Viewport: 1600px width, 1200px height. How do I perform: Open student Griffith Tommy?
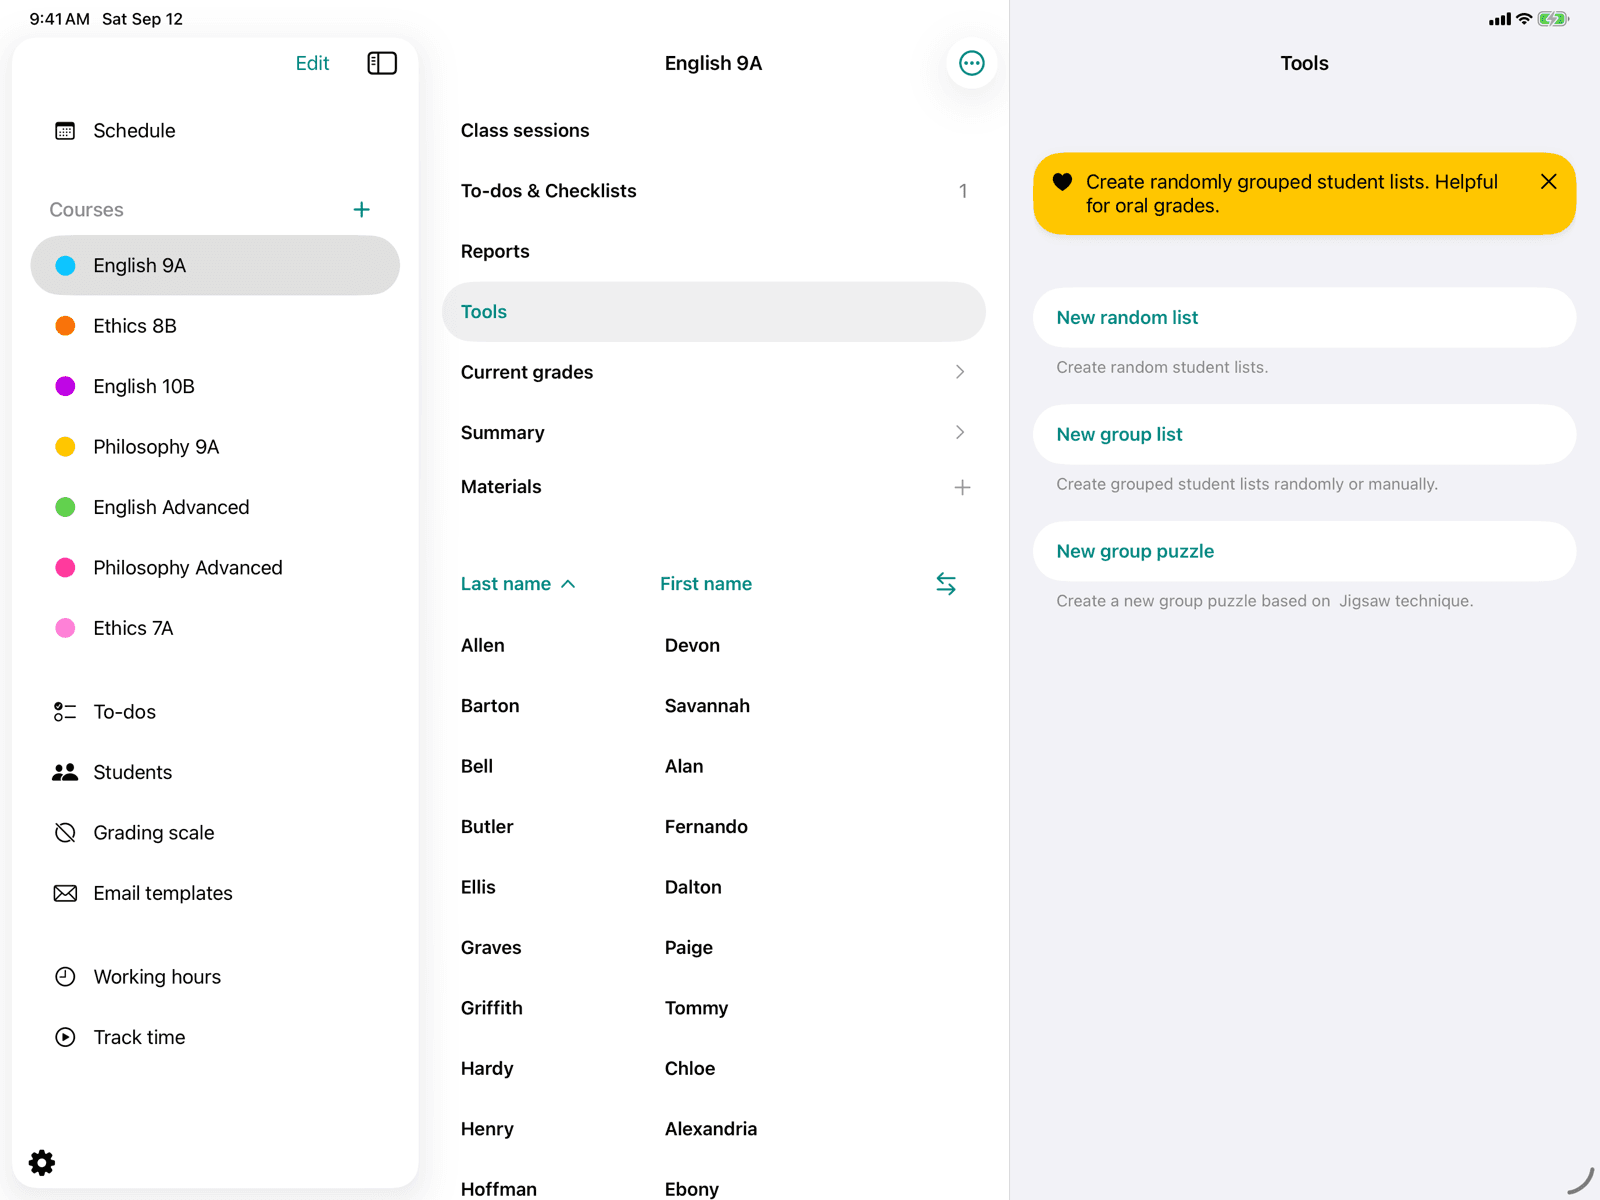(x=714, y=1008)
